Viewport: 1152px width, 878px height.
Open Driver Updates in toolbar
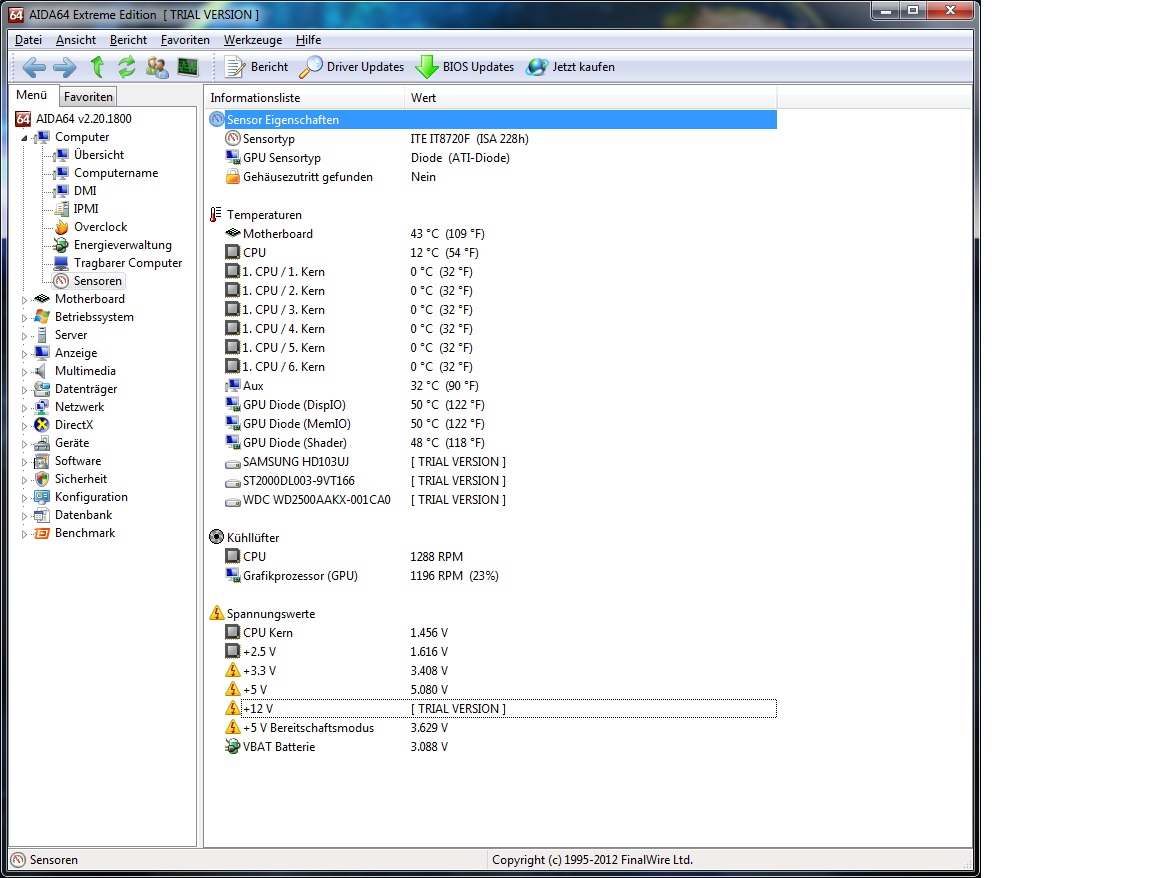coord(352,67)
